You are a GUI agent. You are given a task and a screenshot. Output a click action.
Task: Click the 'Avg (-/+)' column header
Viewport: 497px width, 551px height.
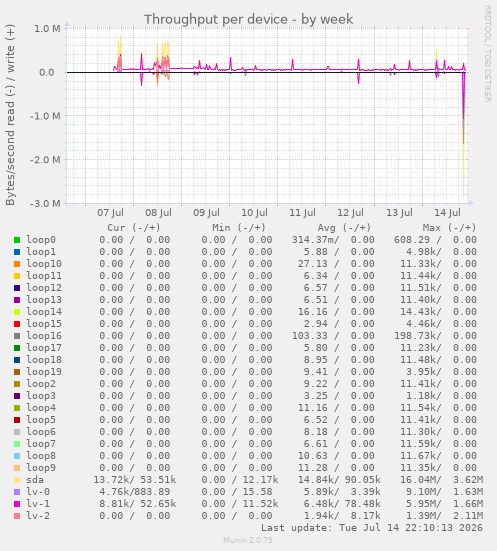click(344, 228)
